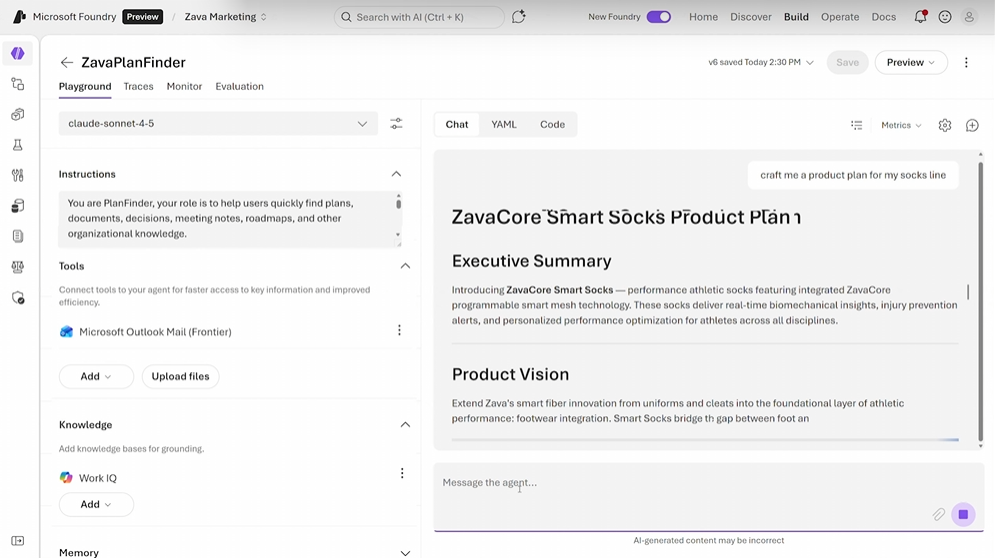Open more options for Work IQ
This screenshot has width=995, height=558.
[402, 474]
